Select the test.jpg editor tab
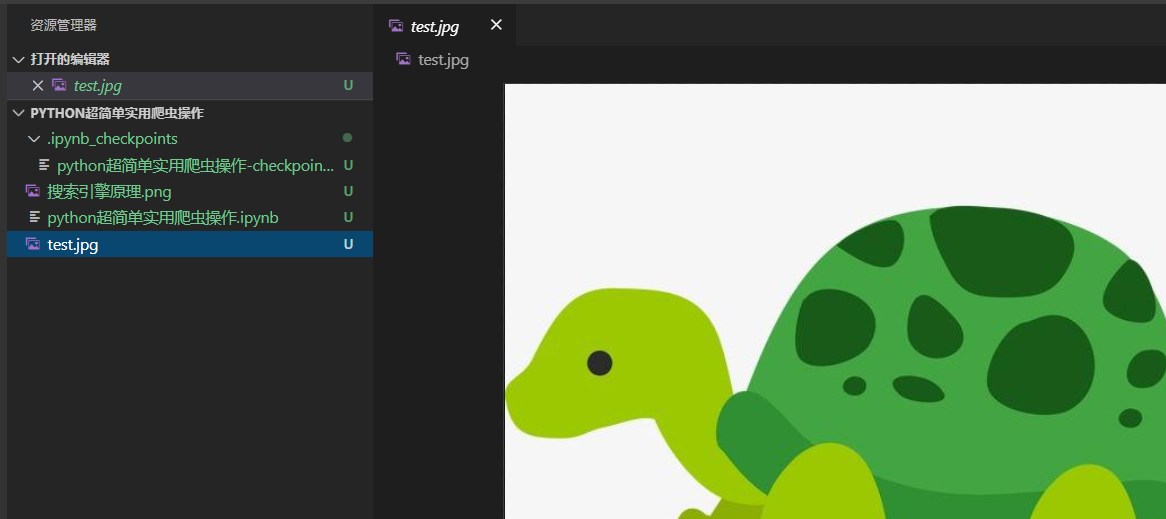The width and height of the screenshot is (1166, 519). (x=445, y=25)
